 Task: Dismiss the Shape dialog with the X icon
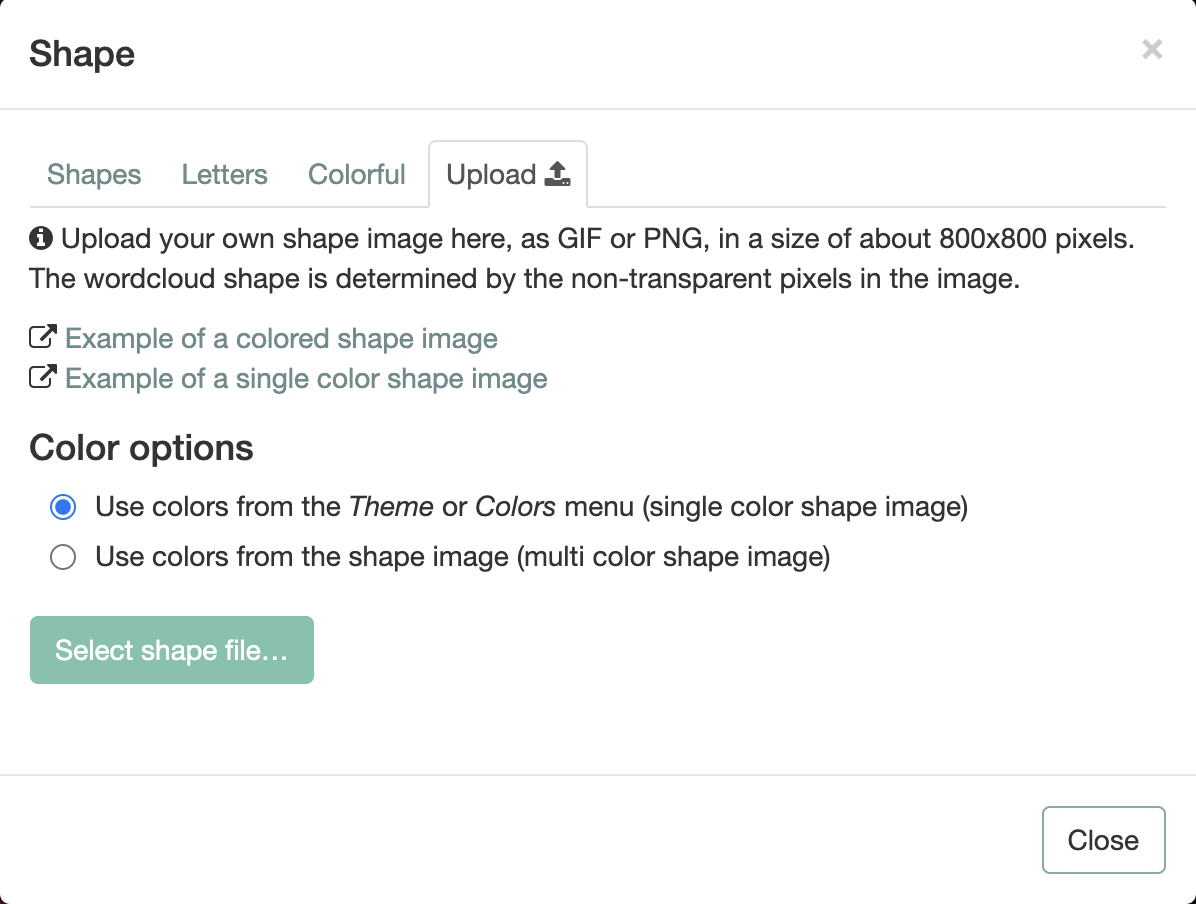[1152, 50]
